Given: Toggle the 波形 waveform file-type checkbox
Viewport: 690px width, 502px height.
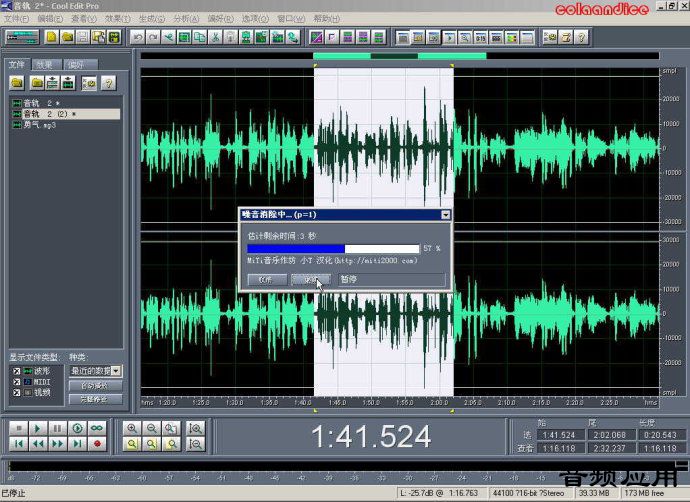Looking at the screenshot, I should tap(16, 371).
